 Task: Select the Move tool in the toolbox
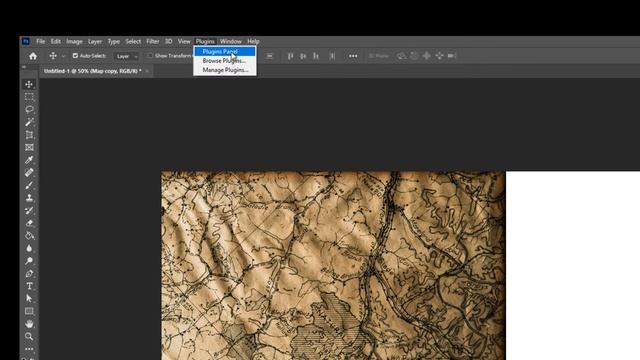(29, 84)
